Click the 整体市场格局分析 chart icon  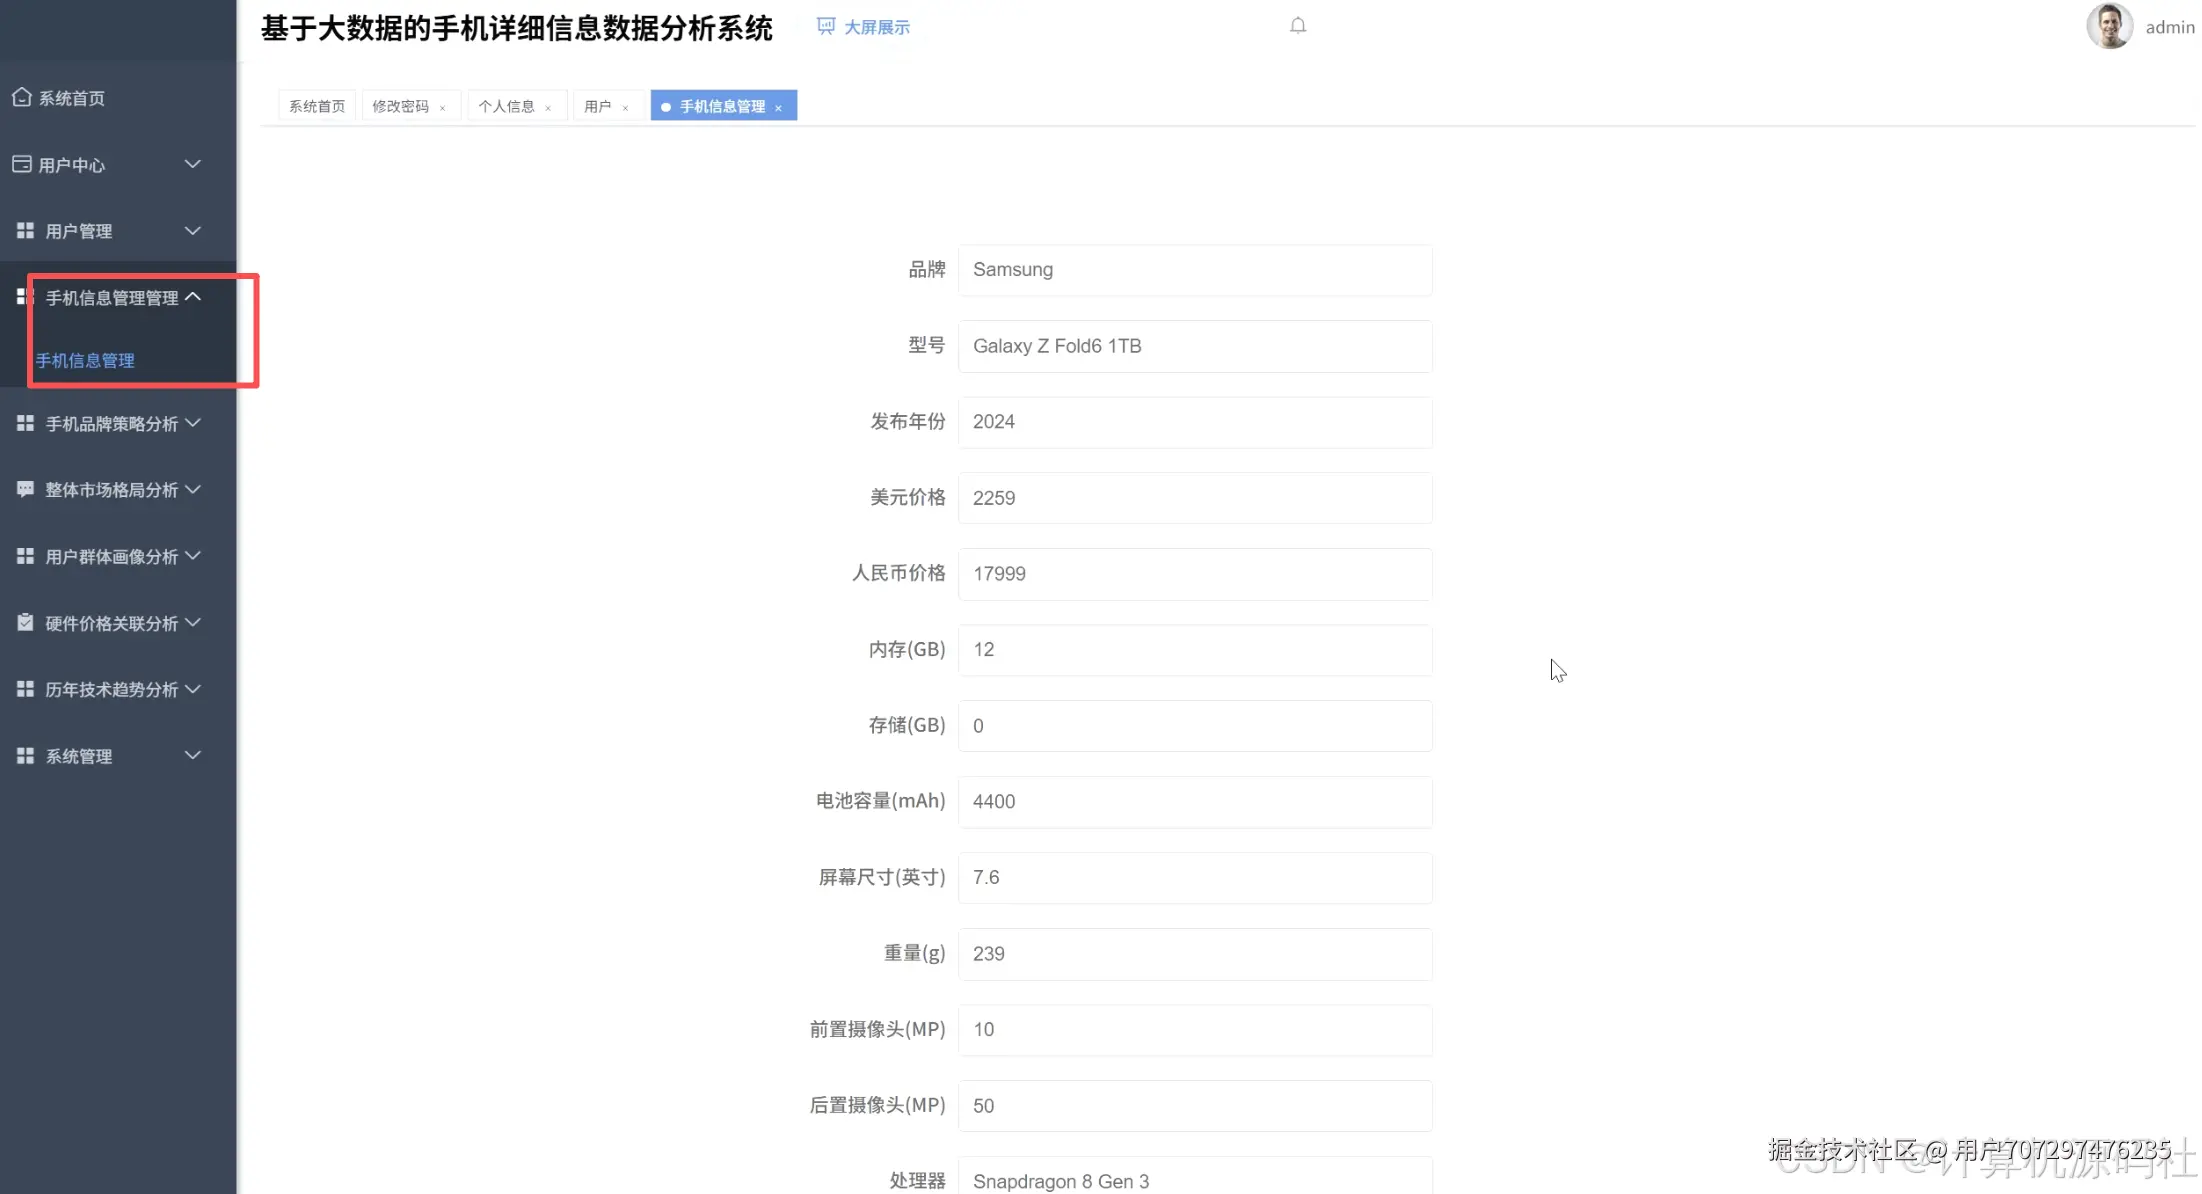[24, 489]
